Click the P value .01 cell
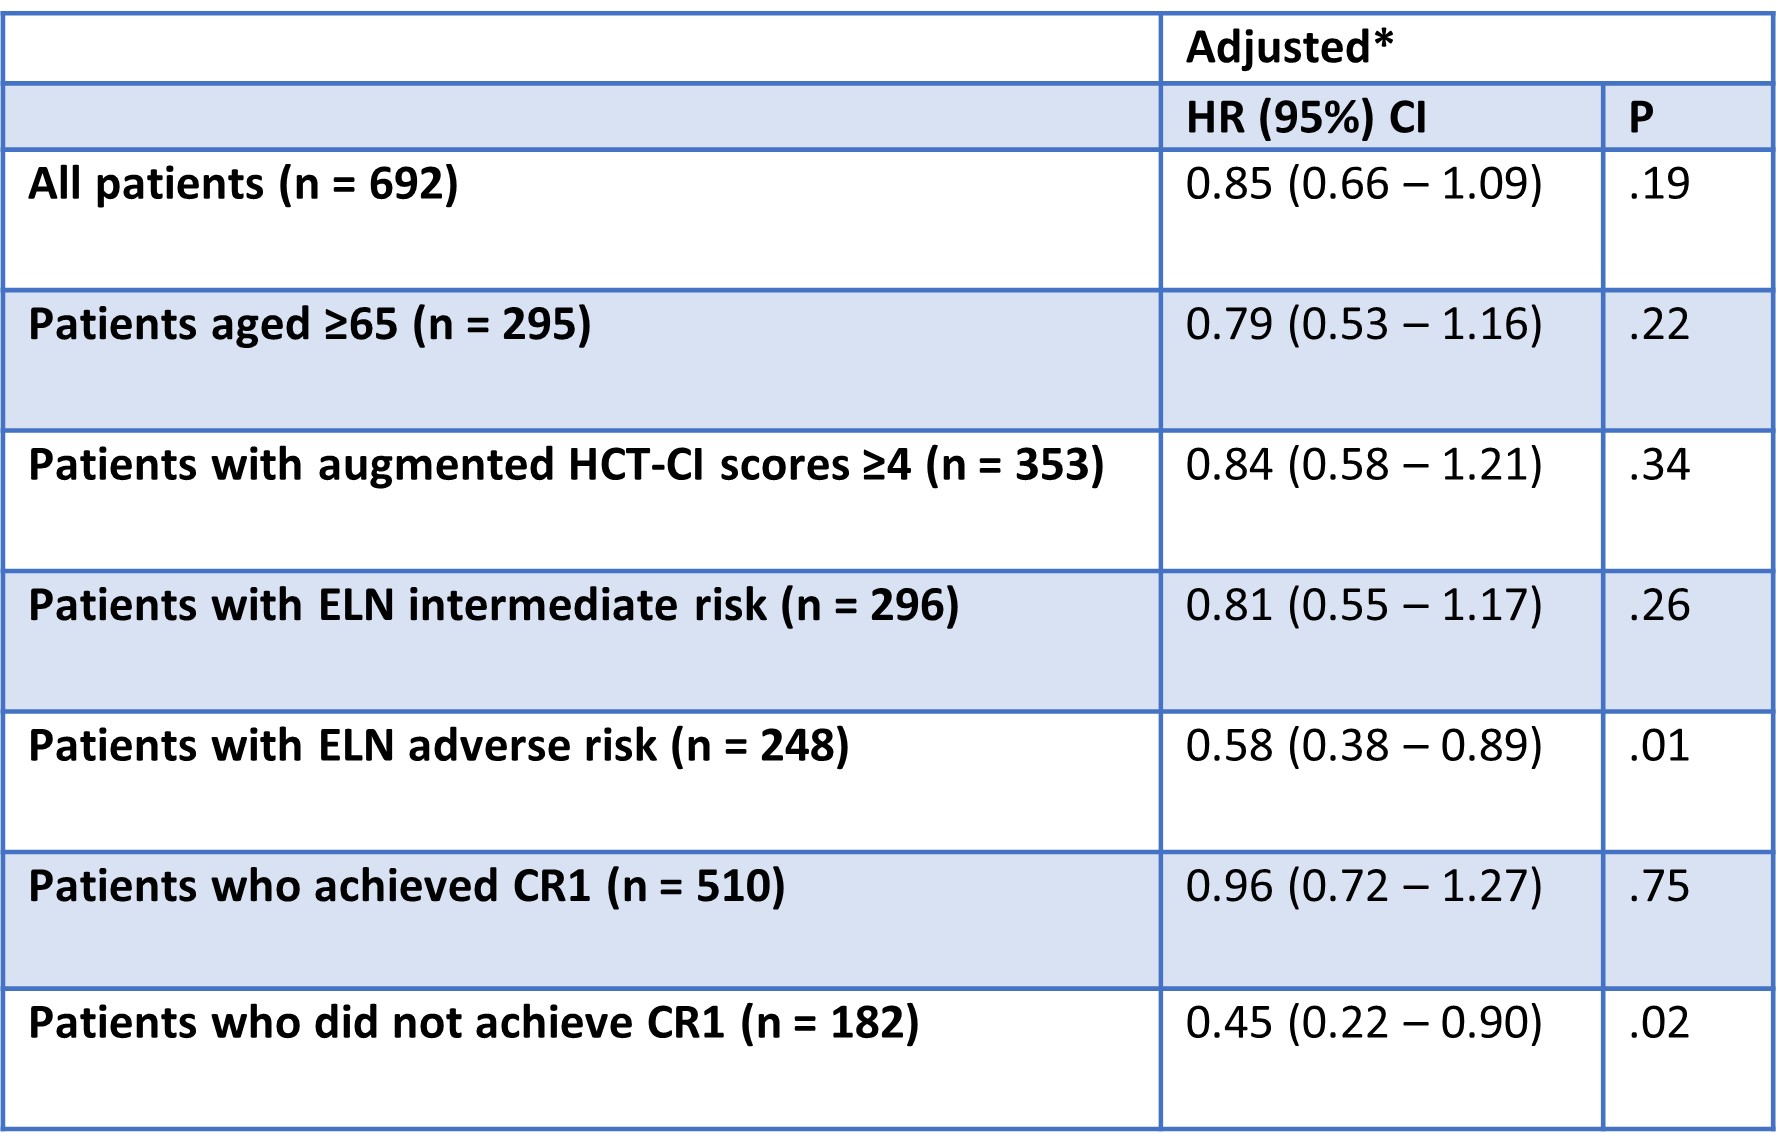 (x=1659, y=746)
